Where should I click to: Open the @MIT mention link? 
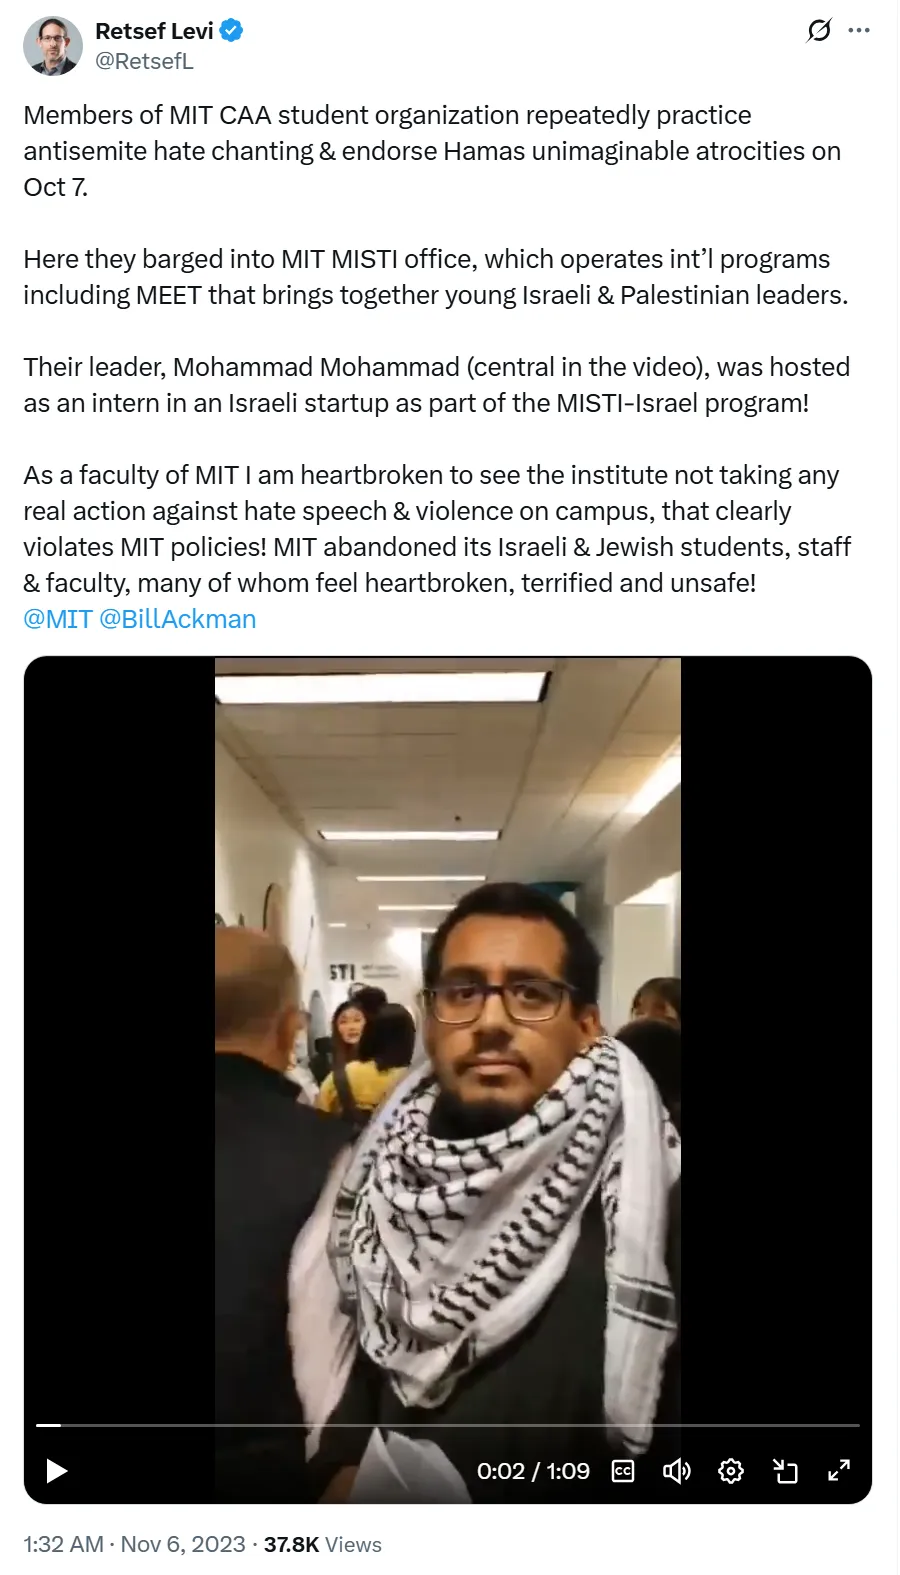[x=58, y=619]
